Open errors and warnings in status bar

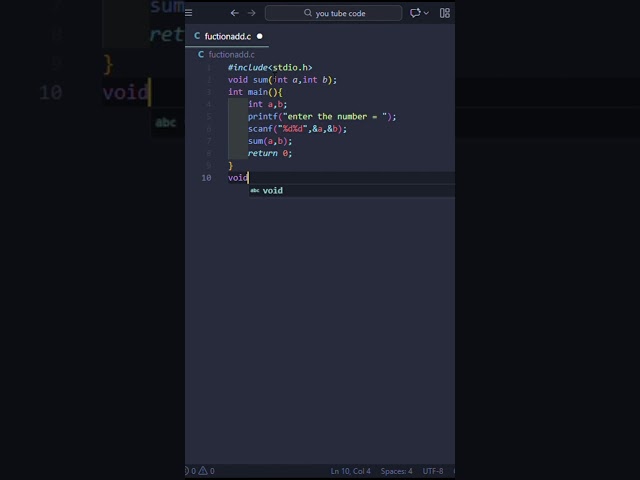click(x=201, y=471)
